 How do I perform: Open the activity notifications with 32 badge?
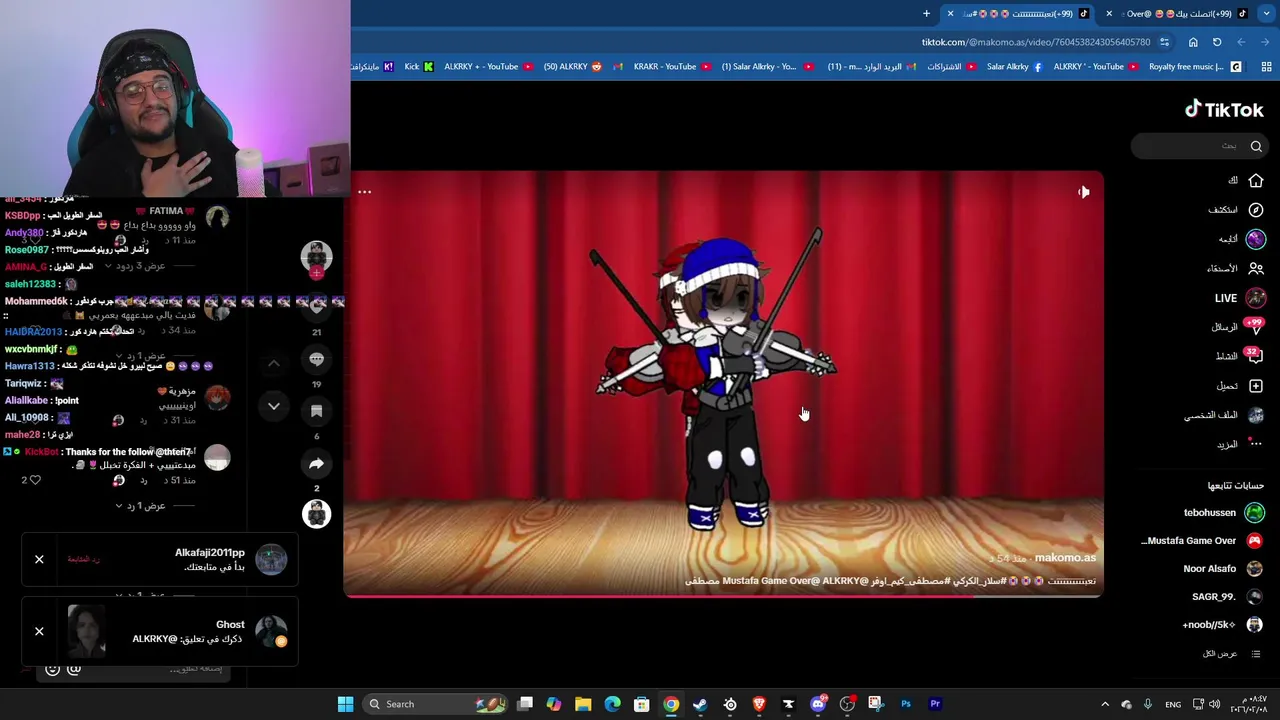(1254, 356)
